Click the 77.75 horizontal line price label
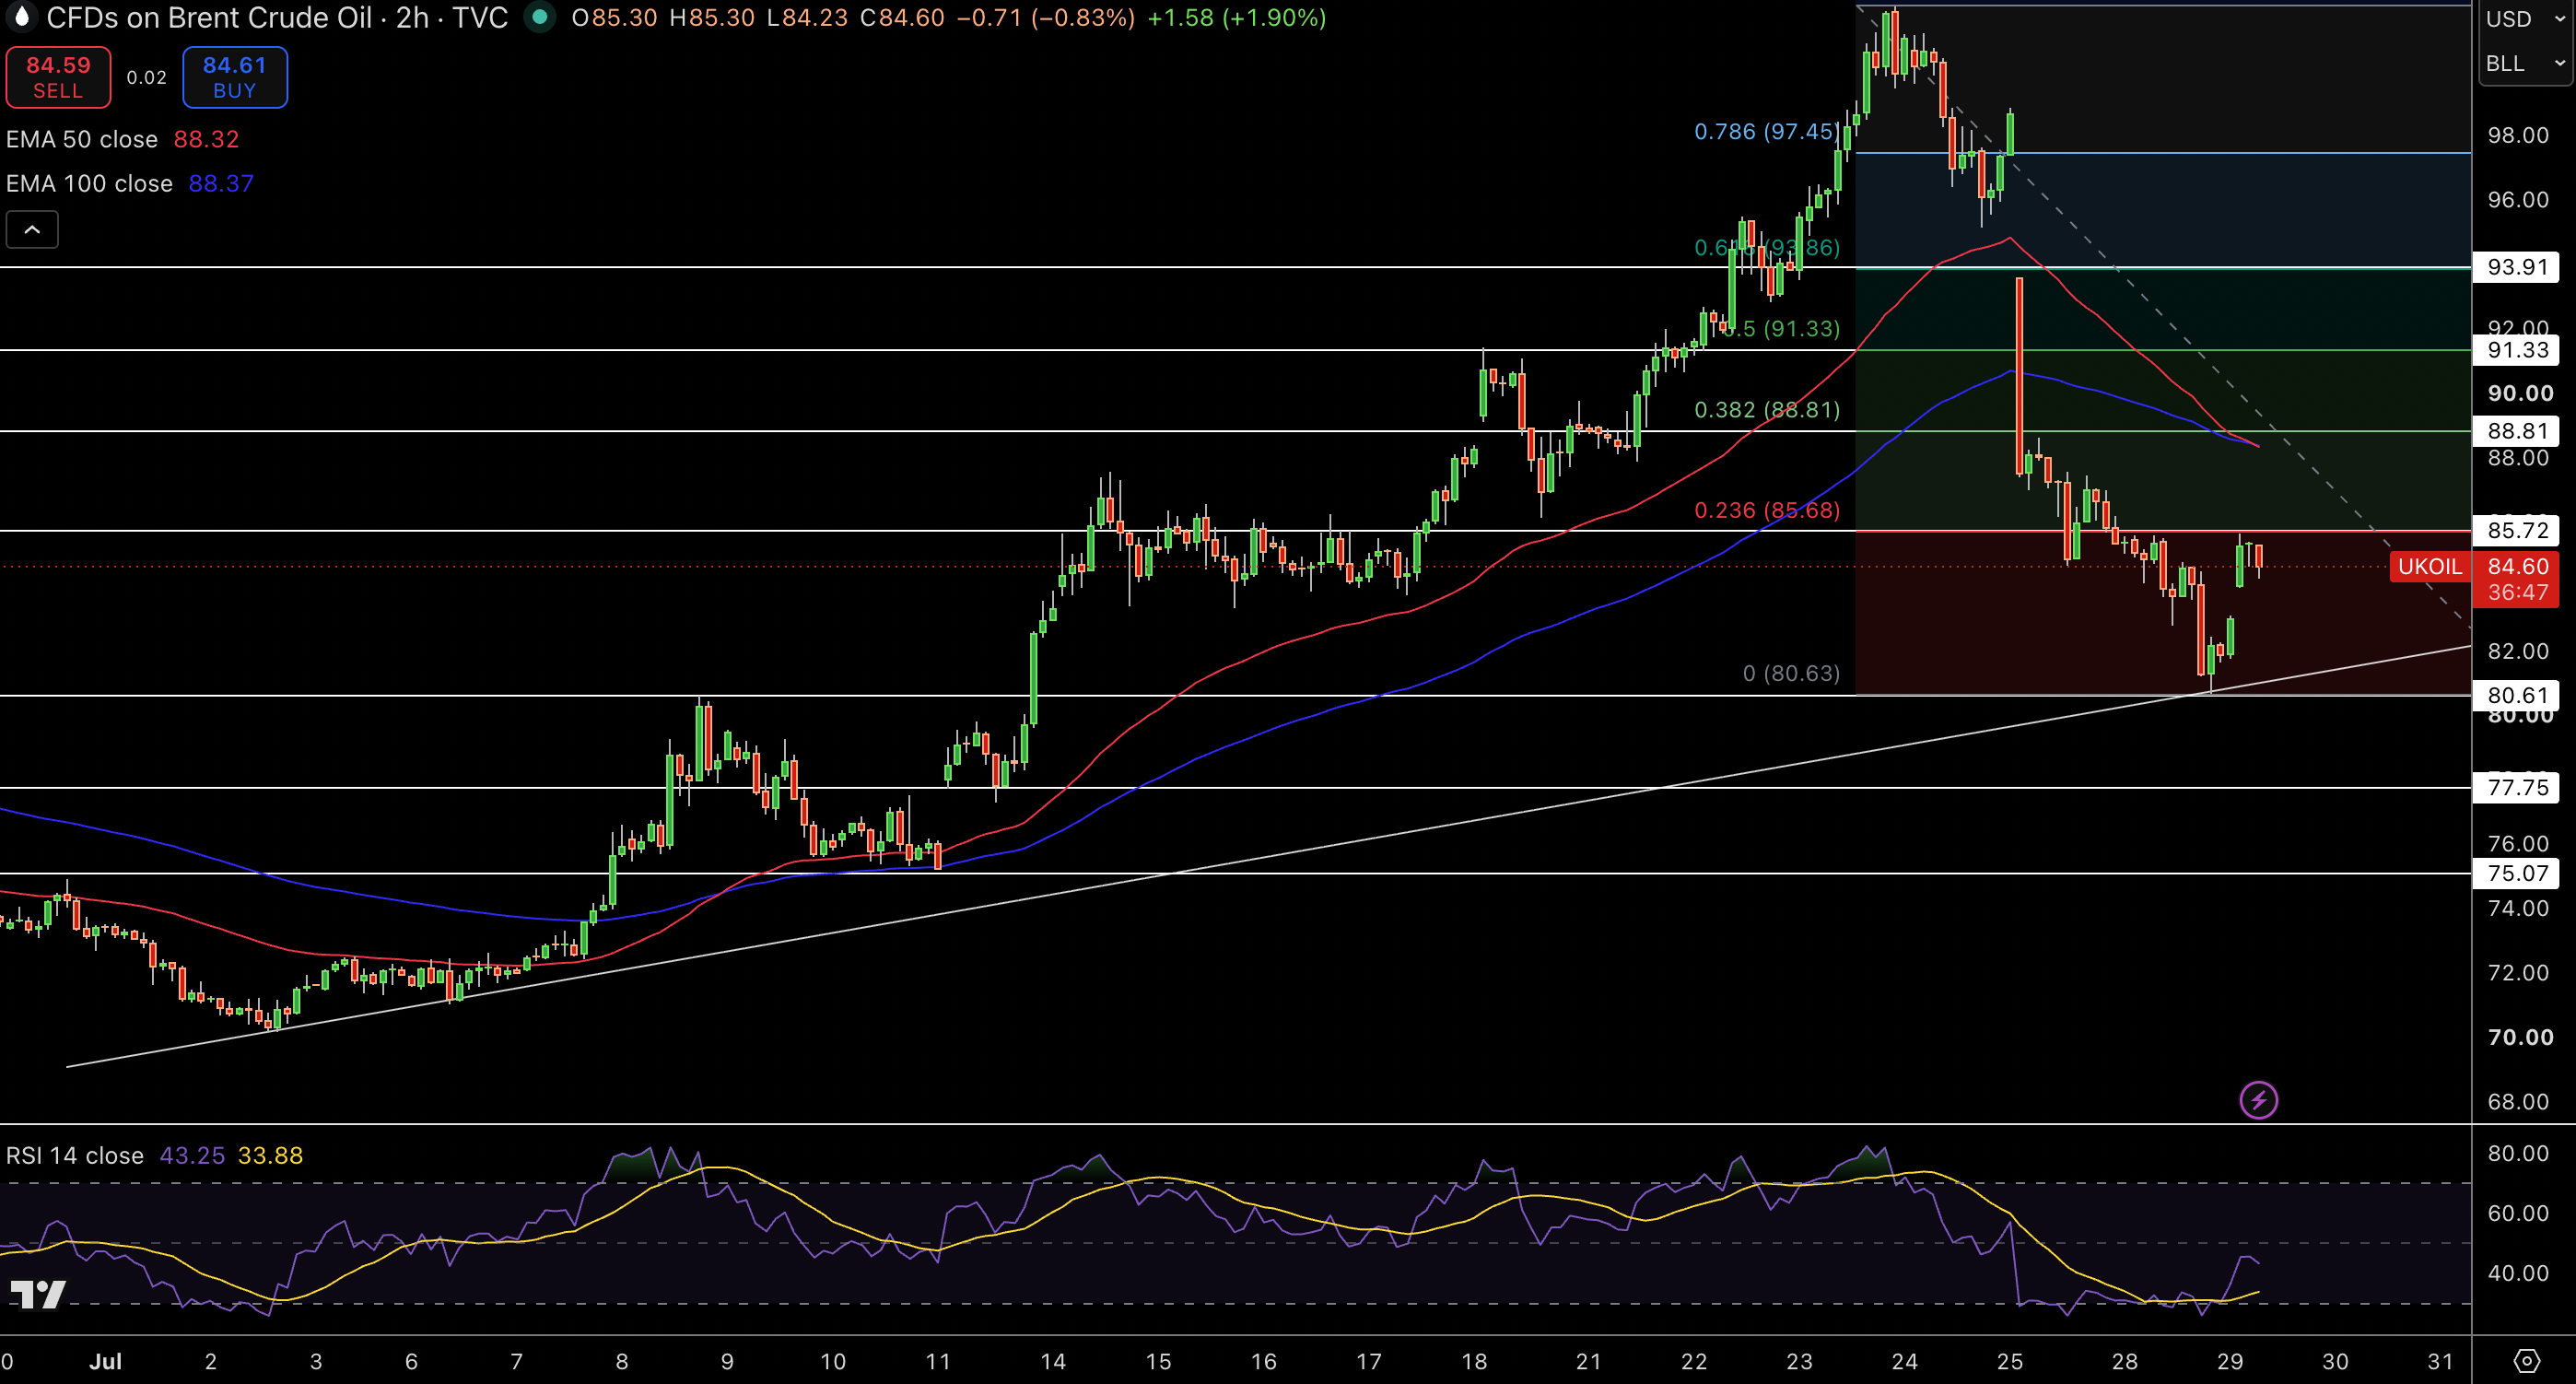Image resolution: width=2576 pixels, height=1384 pixels. point(2516,787)
